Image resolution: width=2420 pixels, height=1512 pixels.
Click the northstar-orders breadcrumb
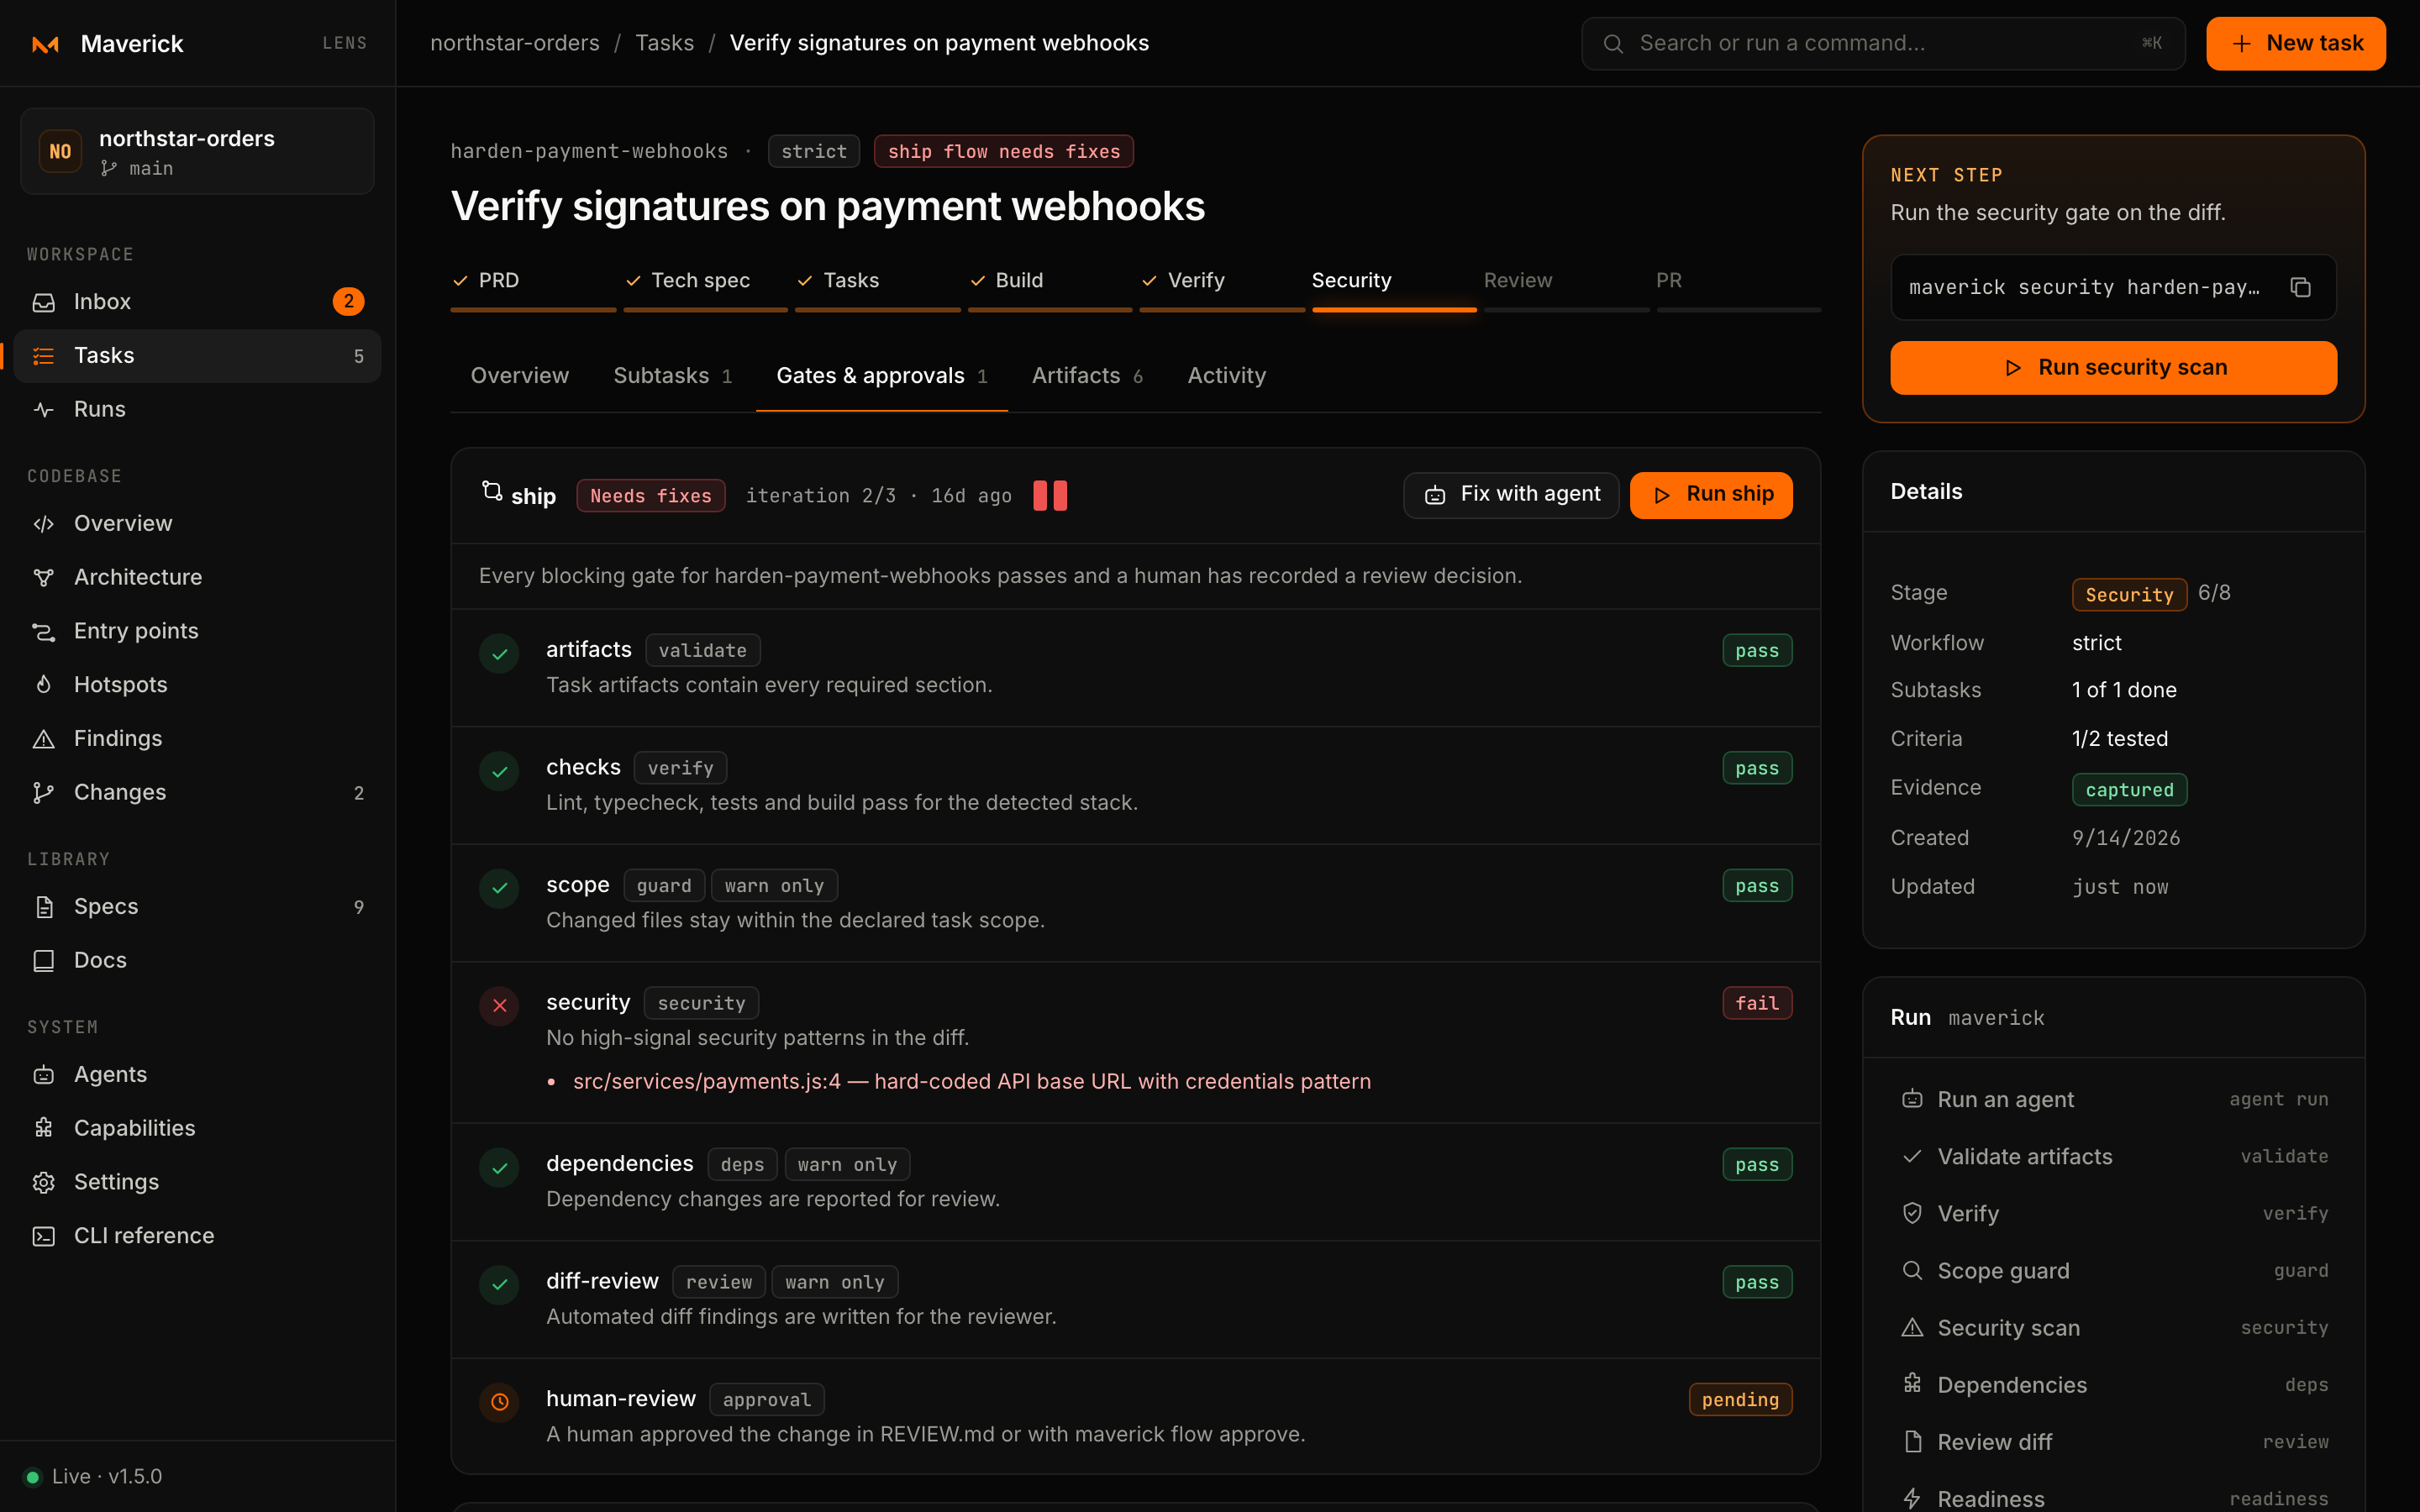514,43
